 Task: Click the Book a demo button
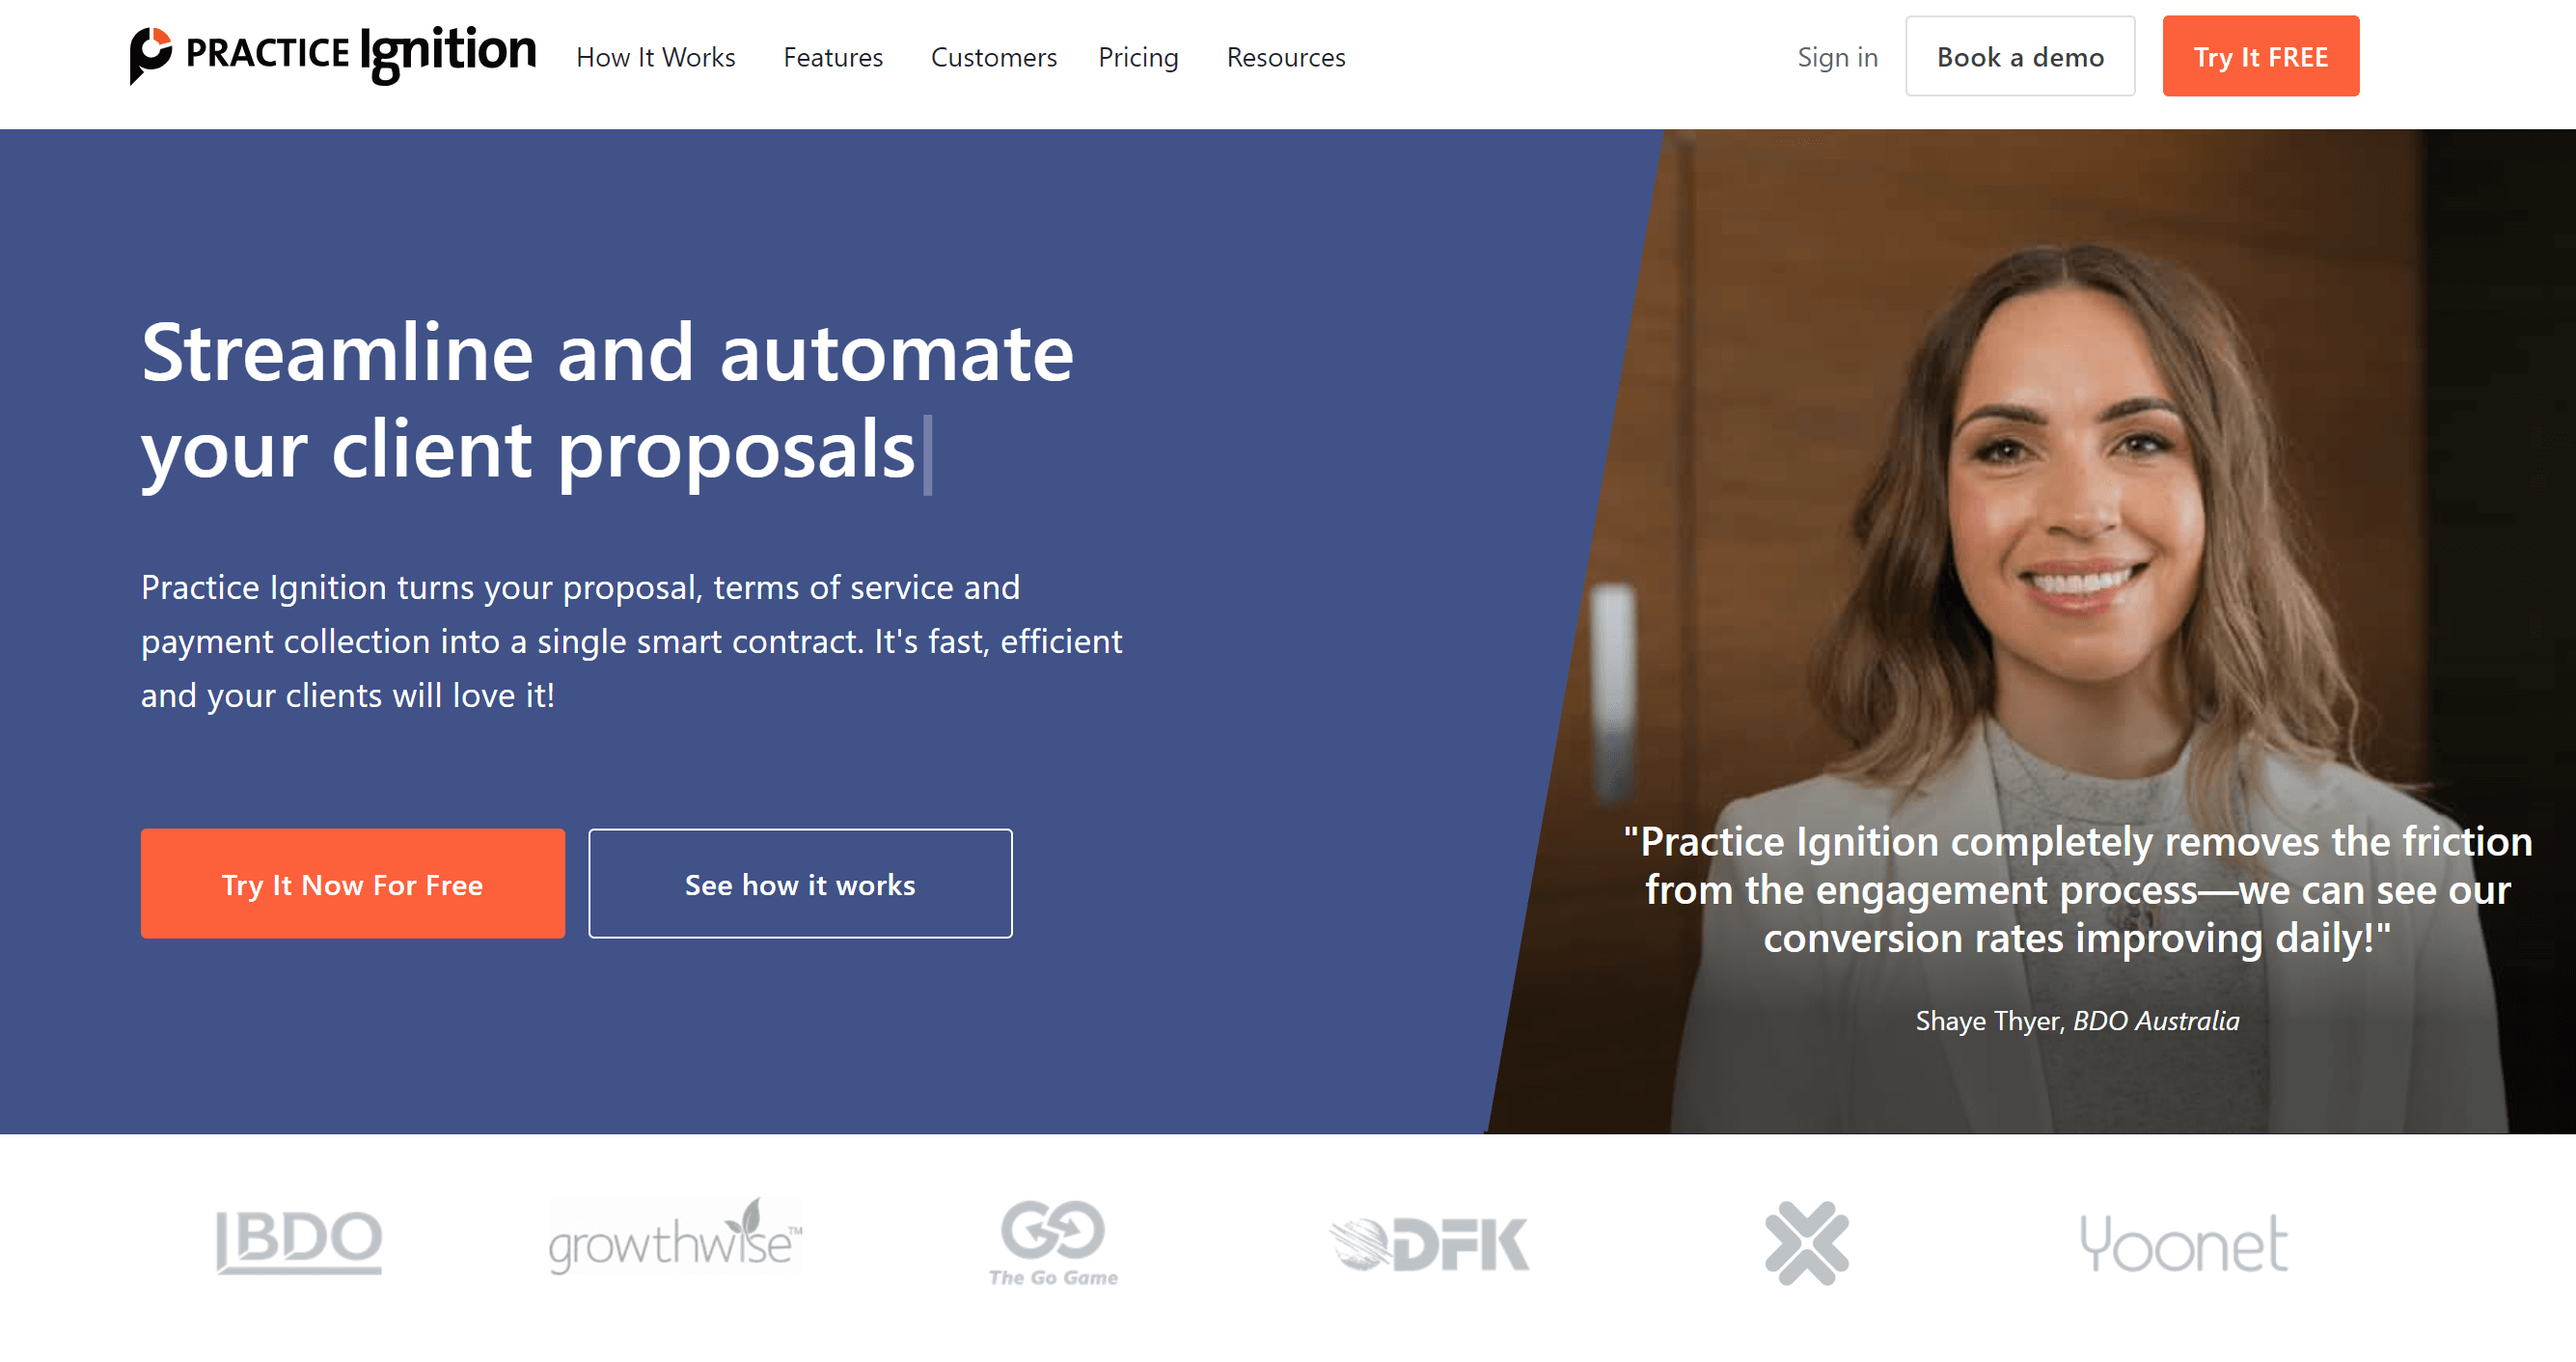2022,58
